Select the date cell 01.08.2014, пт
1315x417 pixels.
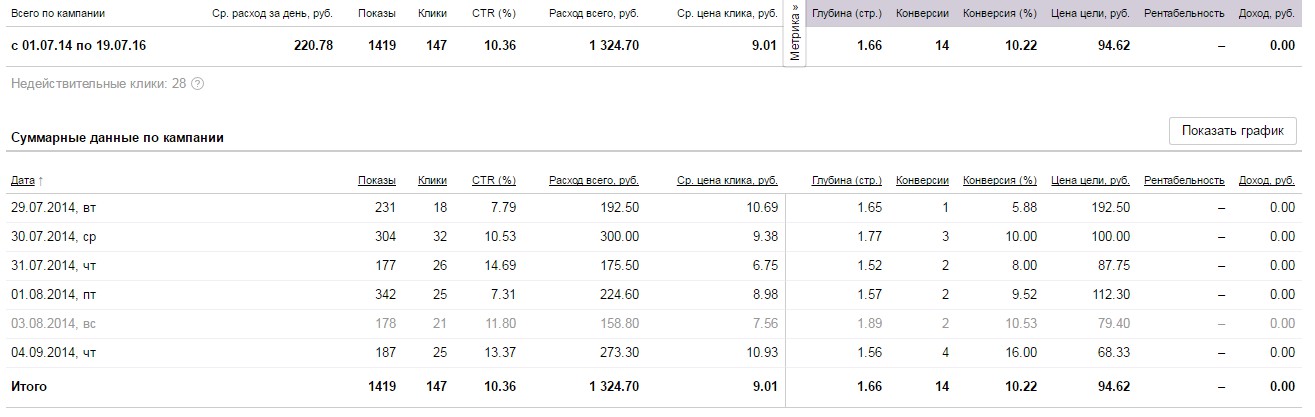coord(53,295)
